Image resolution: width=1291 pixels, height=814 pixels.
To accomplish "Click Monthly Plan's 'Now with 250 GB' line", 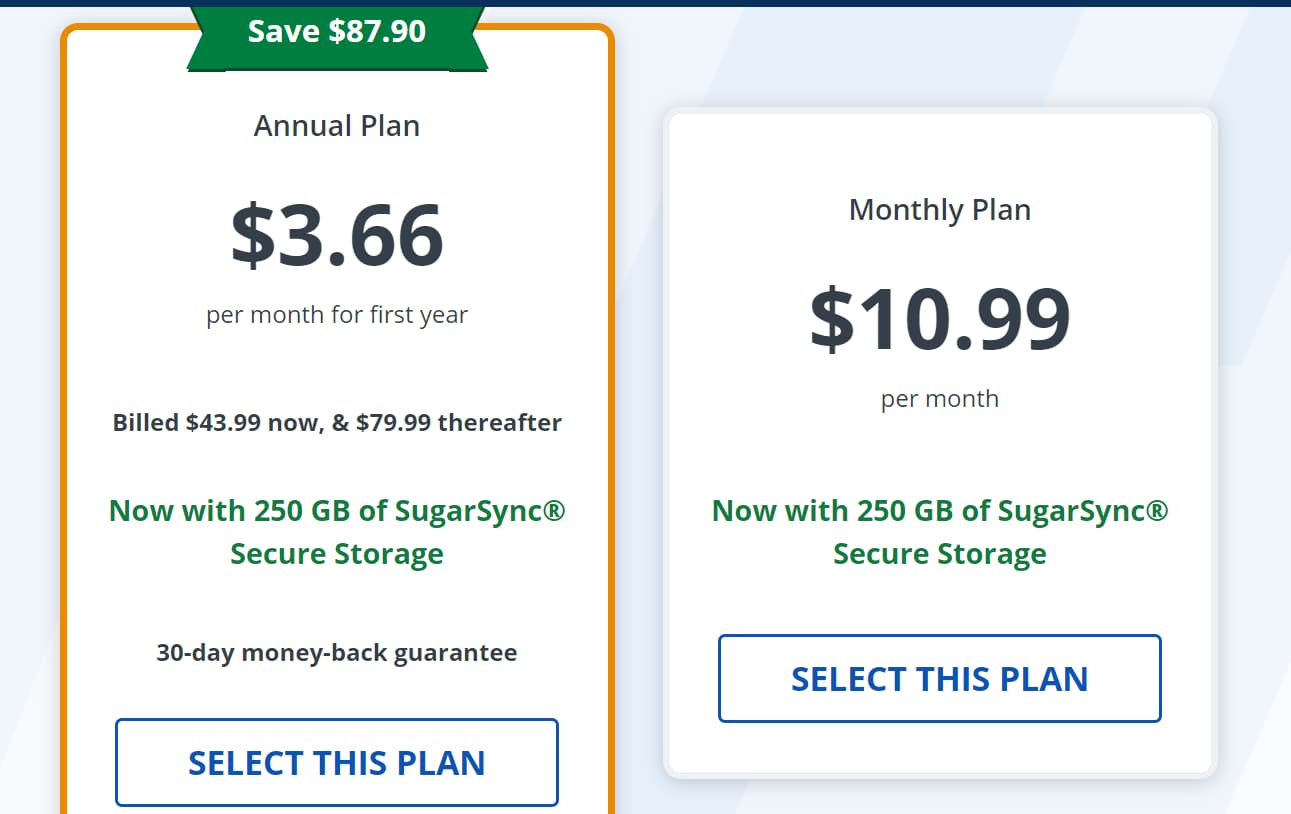I will click(939, 510).
